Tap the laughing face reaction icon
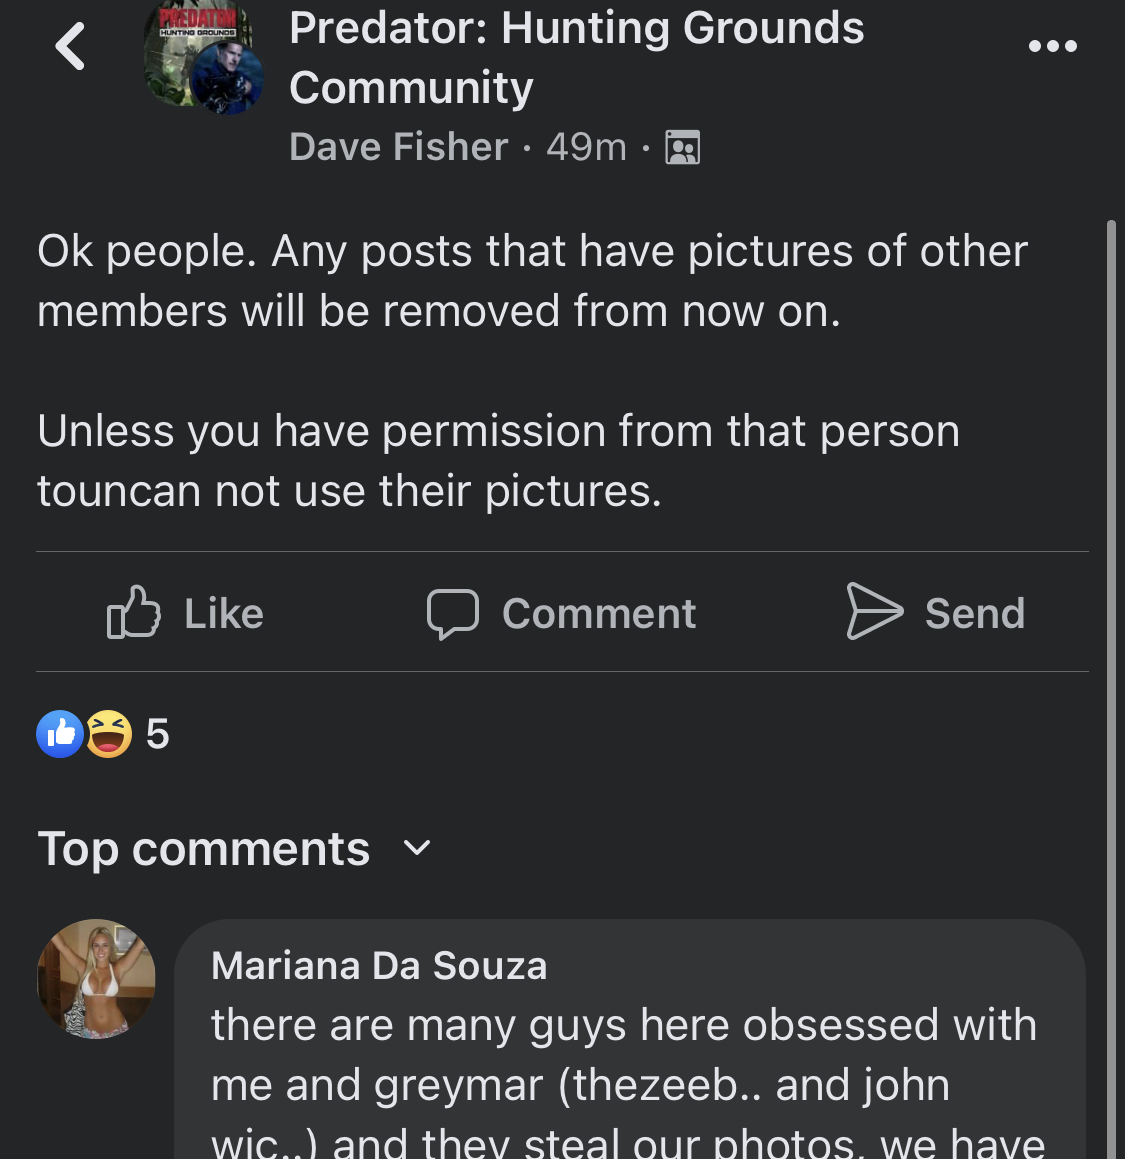Screen dimensions: 1125x1159 109,734
